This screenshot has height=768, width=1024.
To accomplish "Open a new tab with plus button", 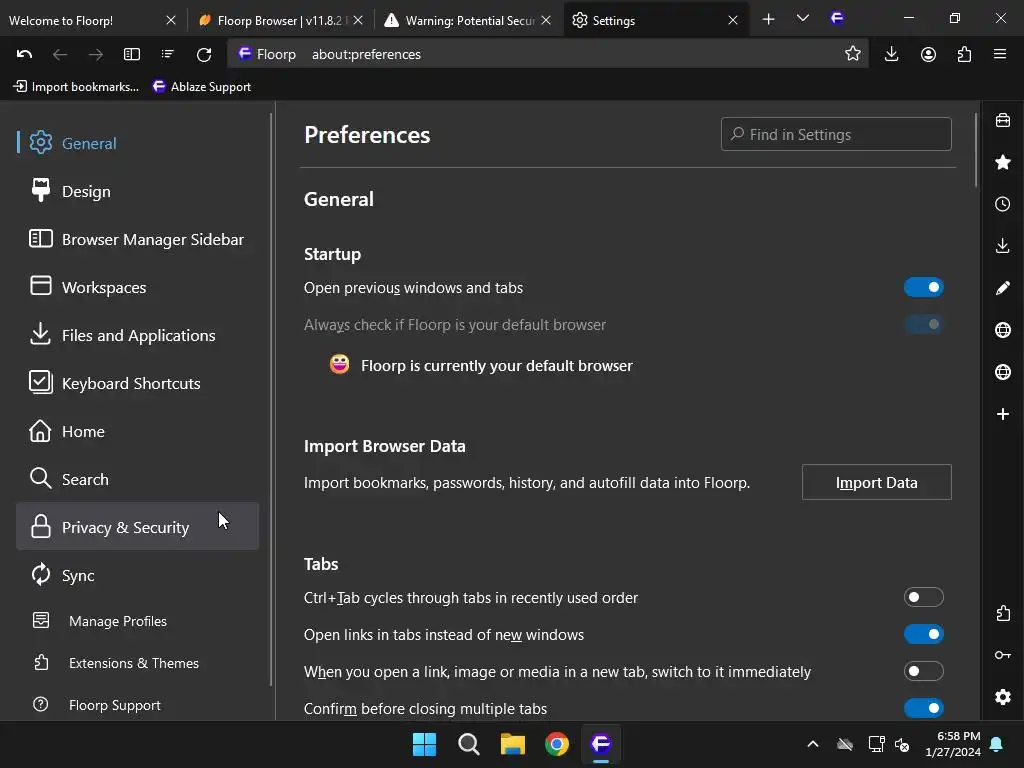I will coord(769,20).
